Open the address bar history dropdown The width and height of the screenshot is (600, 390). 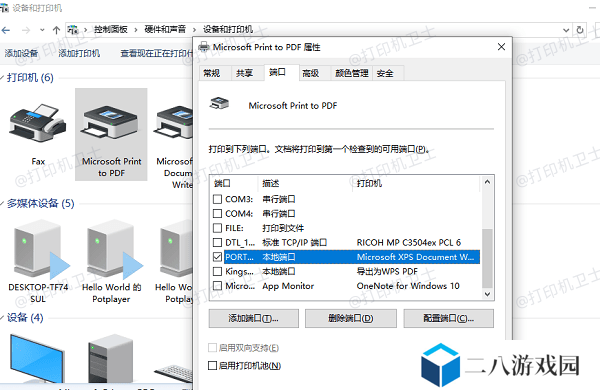point(566,30)
